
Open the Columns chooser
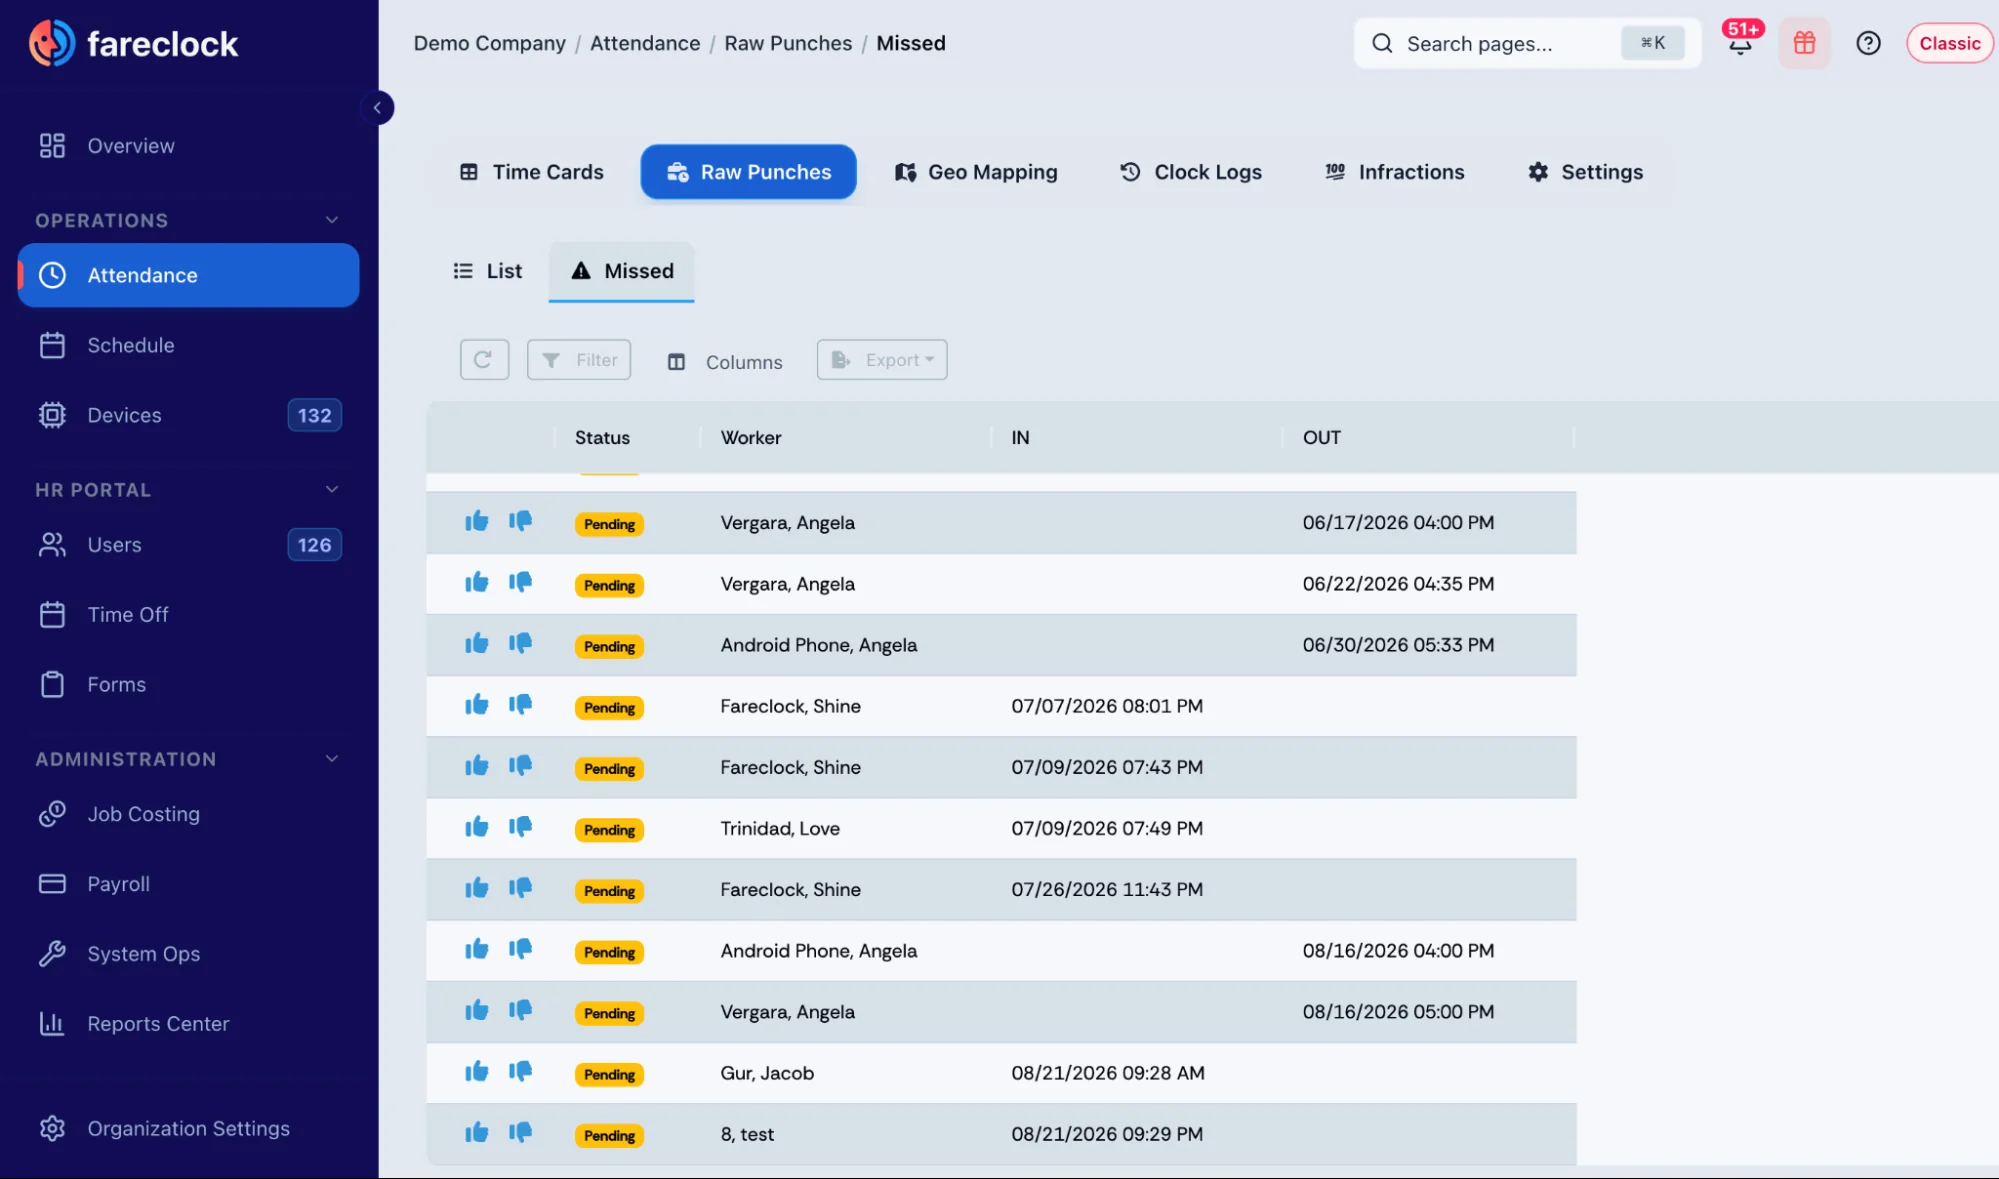[725, 362]
